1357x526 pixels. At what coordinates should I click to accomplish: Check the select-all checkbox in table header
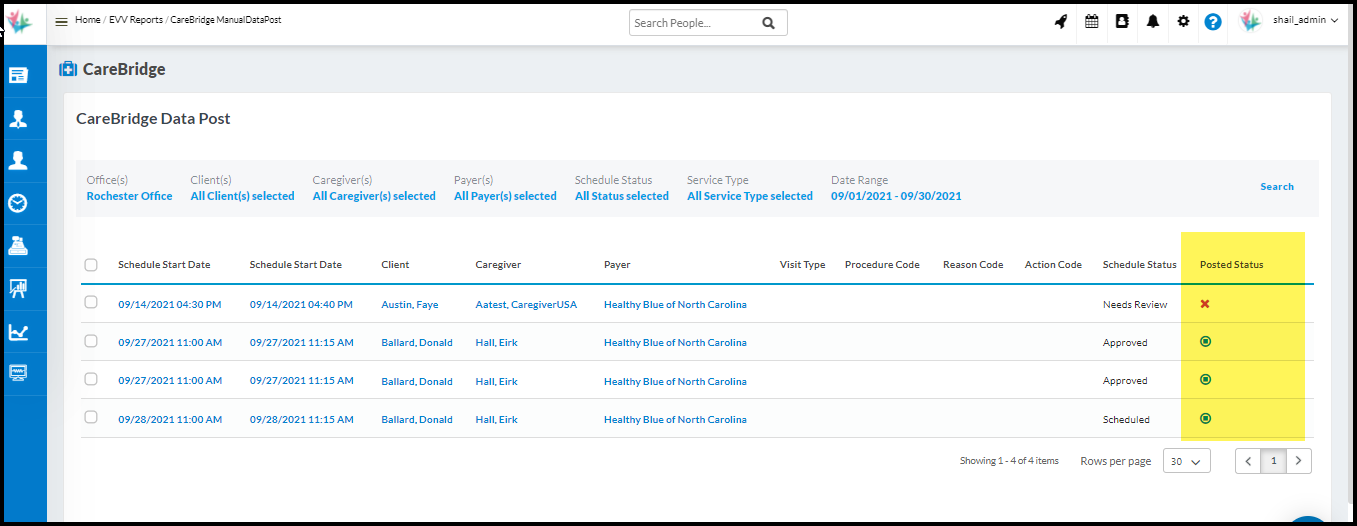click(x=91, y=265)
